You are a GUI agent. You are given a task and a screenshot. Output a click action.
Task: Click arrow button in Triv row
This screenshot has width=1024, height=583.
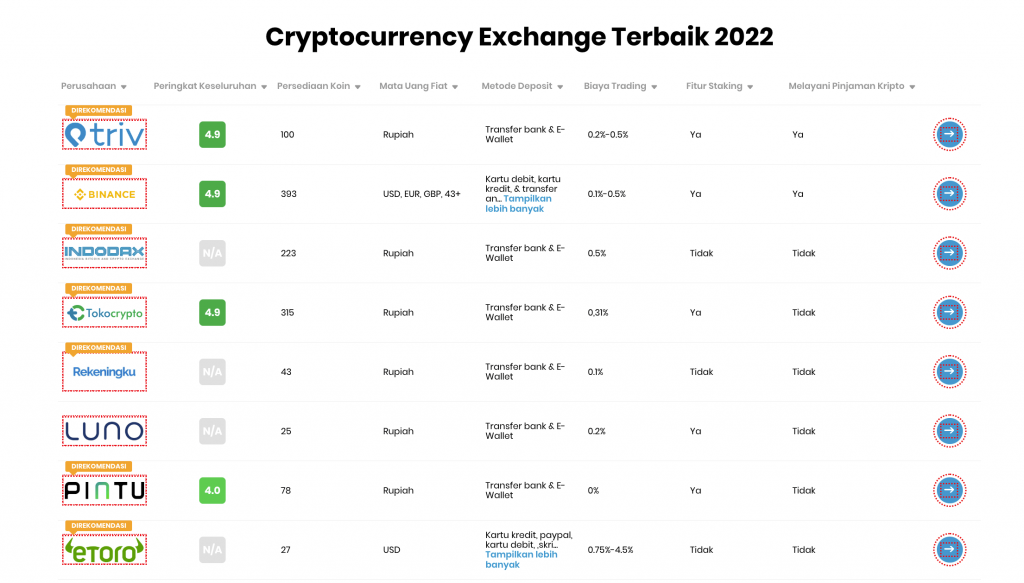coord(950,134)
